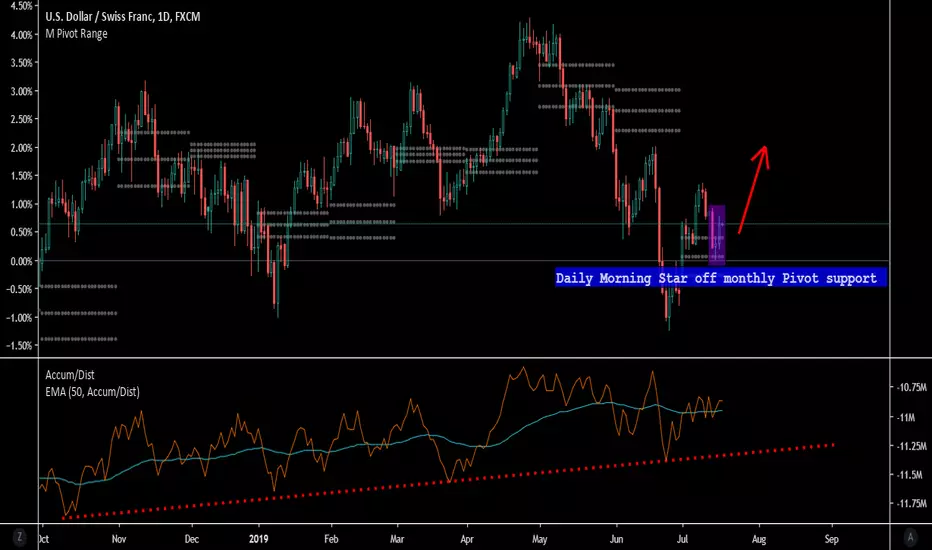Click the -1.50% price scale label
The height and width of the screenshot is (550, 932).
coord(19,345)
